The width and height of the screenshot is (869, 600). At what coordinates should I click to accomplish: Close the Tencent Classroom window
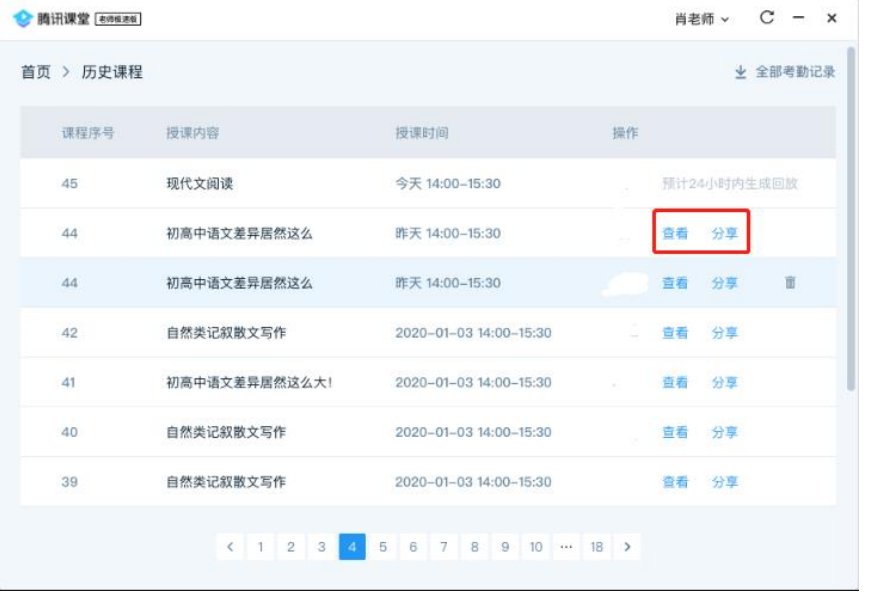[831, 18]
